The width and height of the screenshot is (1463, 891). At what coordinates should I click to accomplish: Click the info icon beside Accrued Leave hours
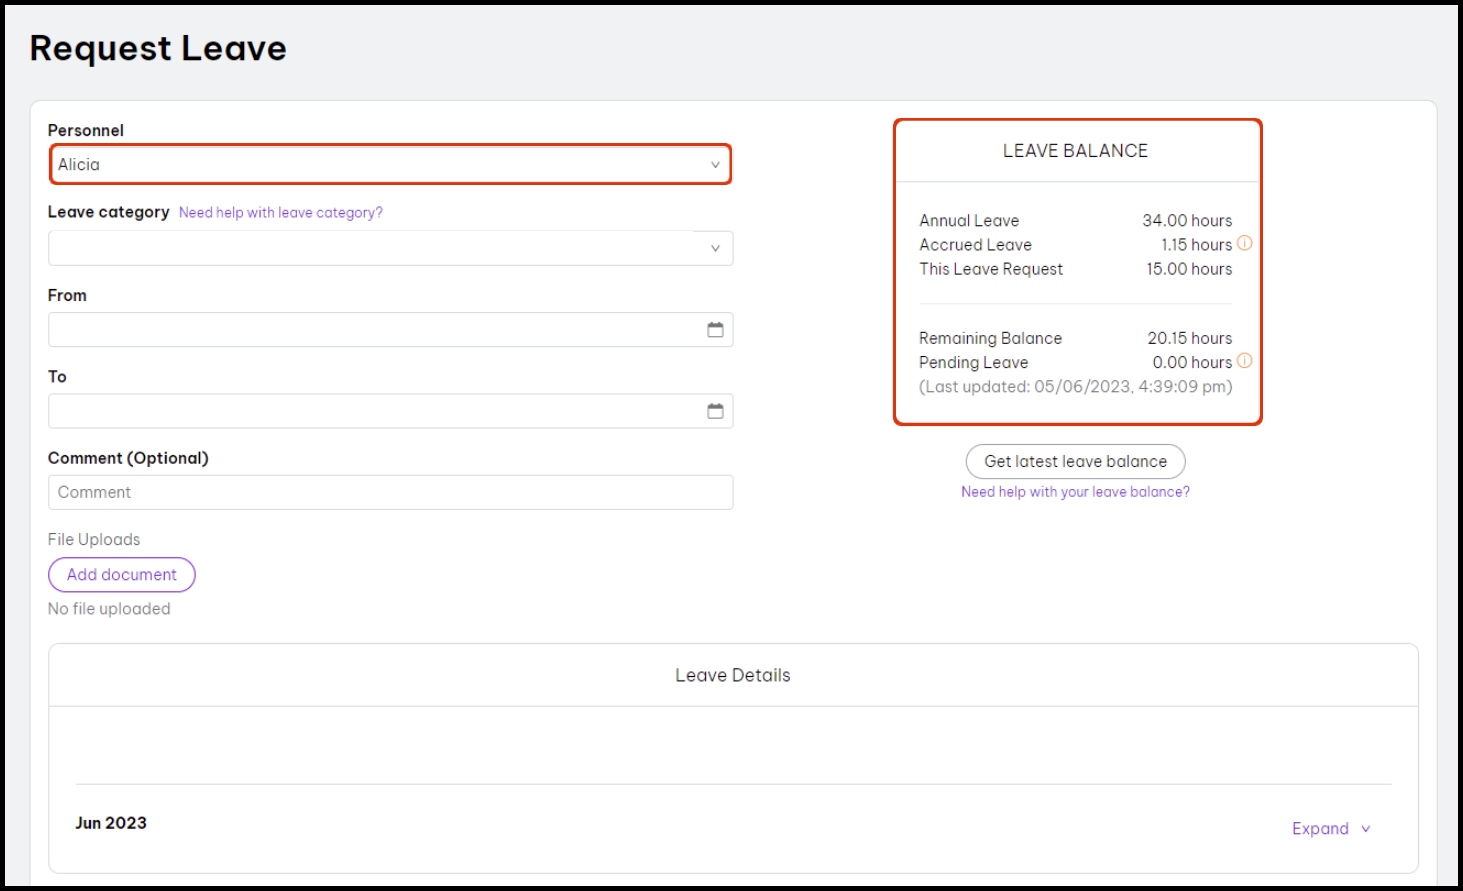1244,243
